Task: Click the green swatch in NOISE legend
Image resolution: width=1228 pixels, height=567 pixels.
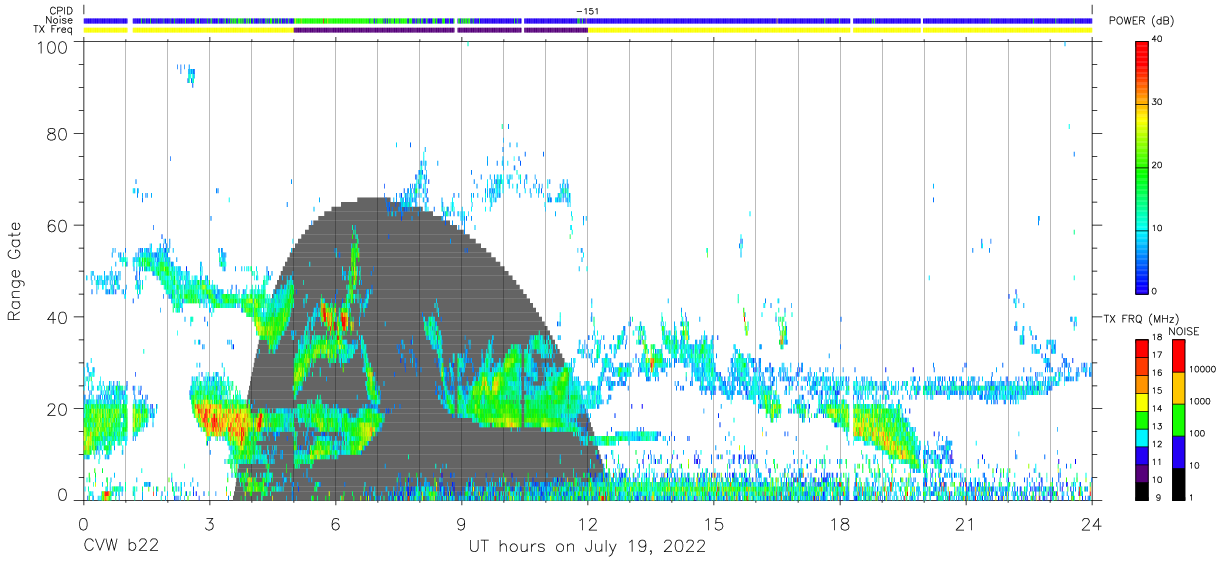Action: [x=1177, y=419]
